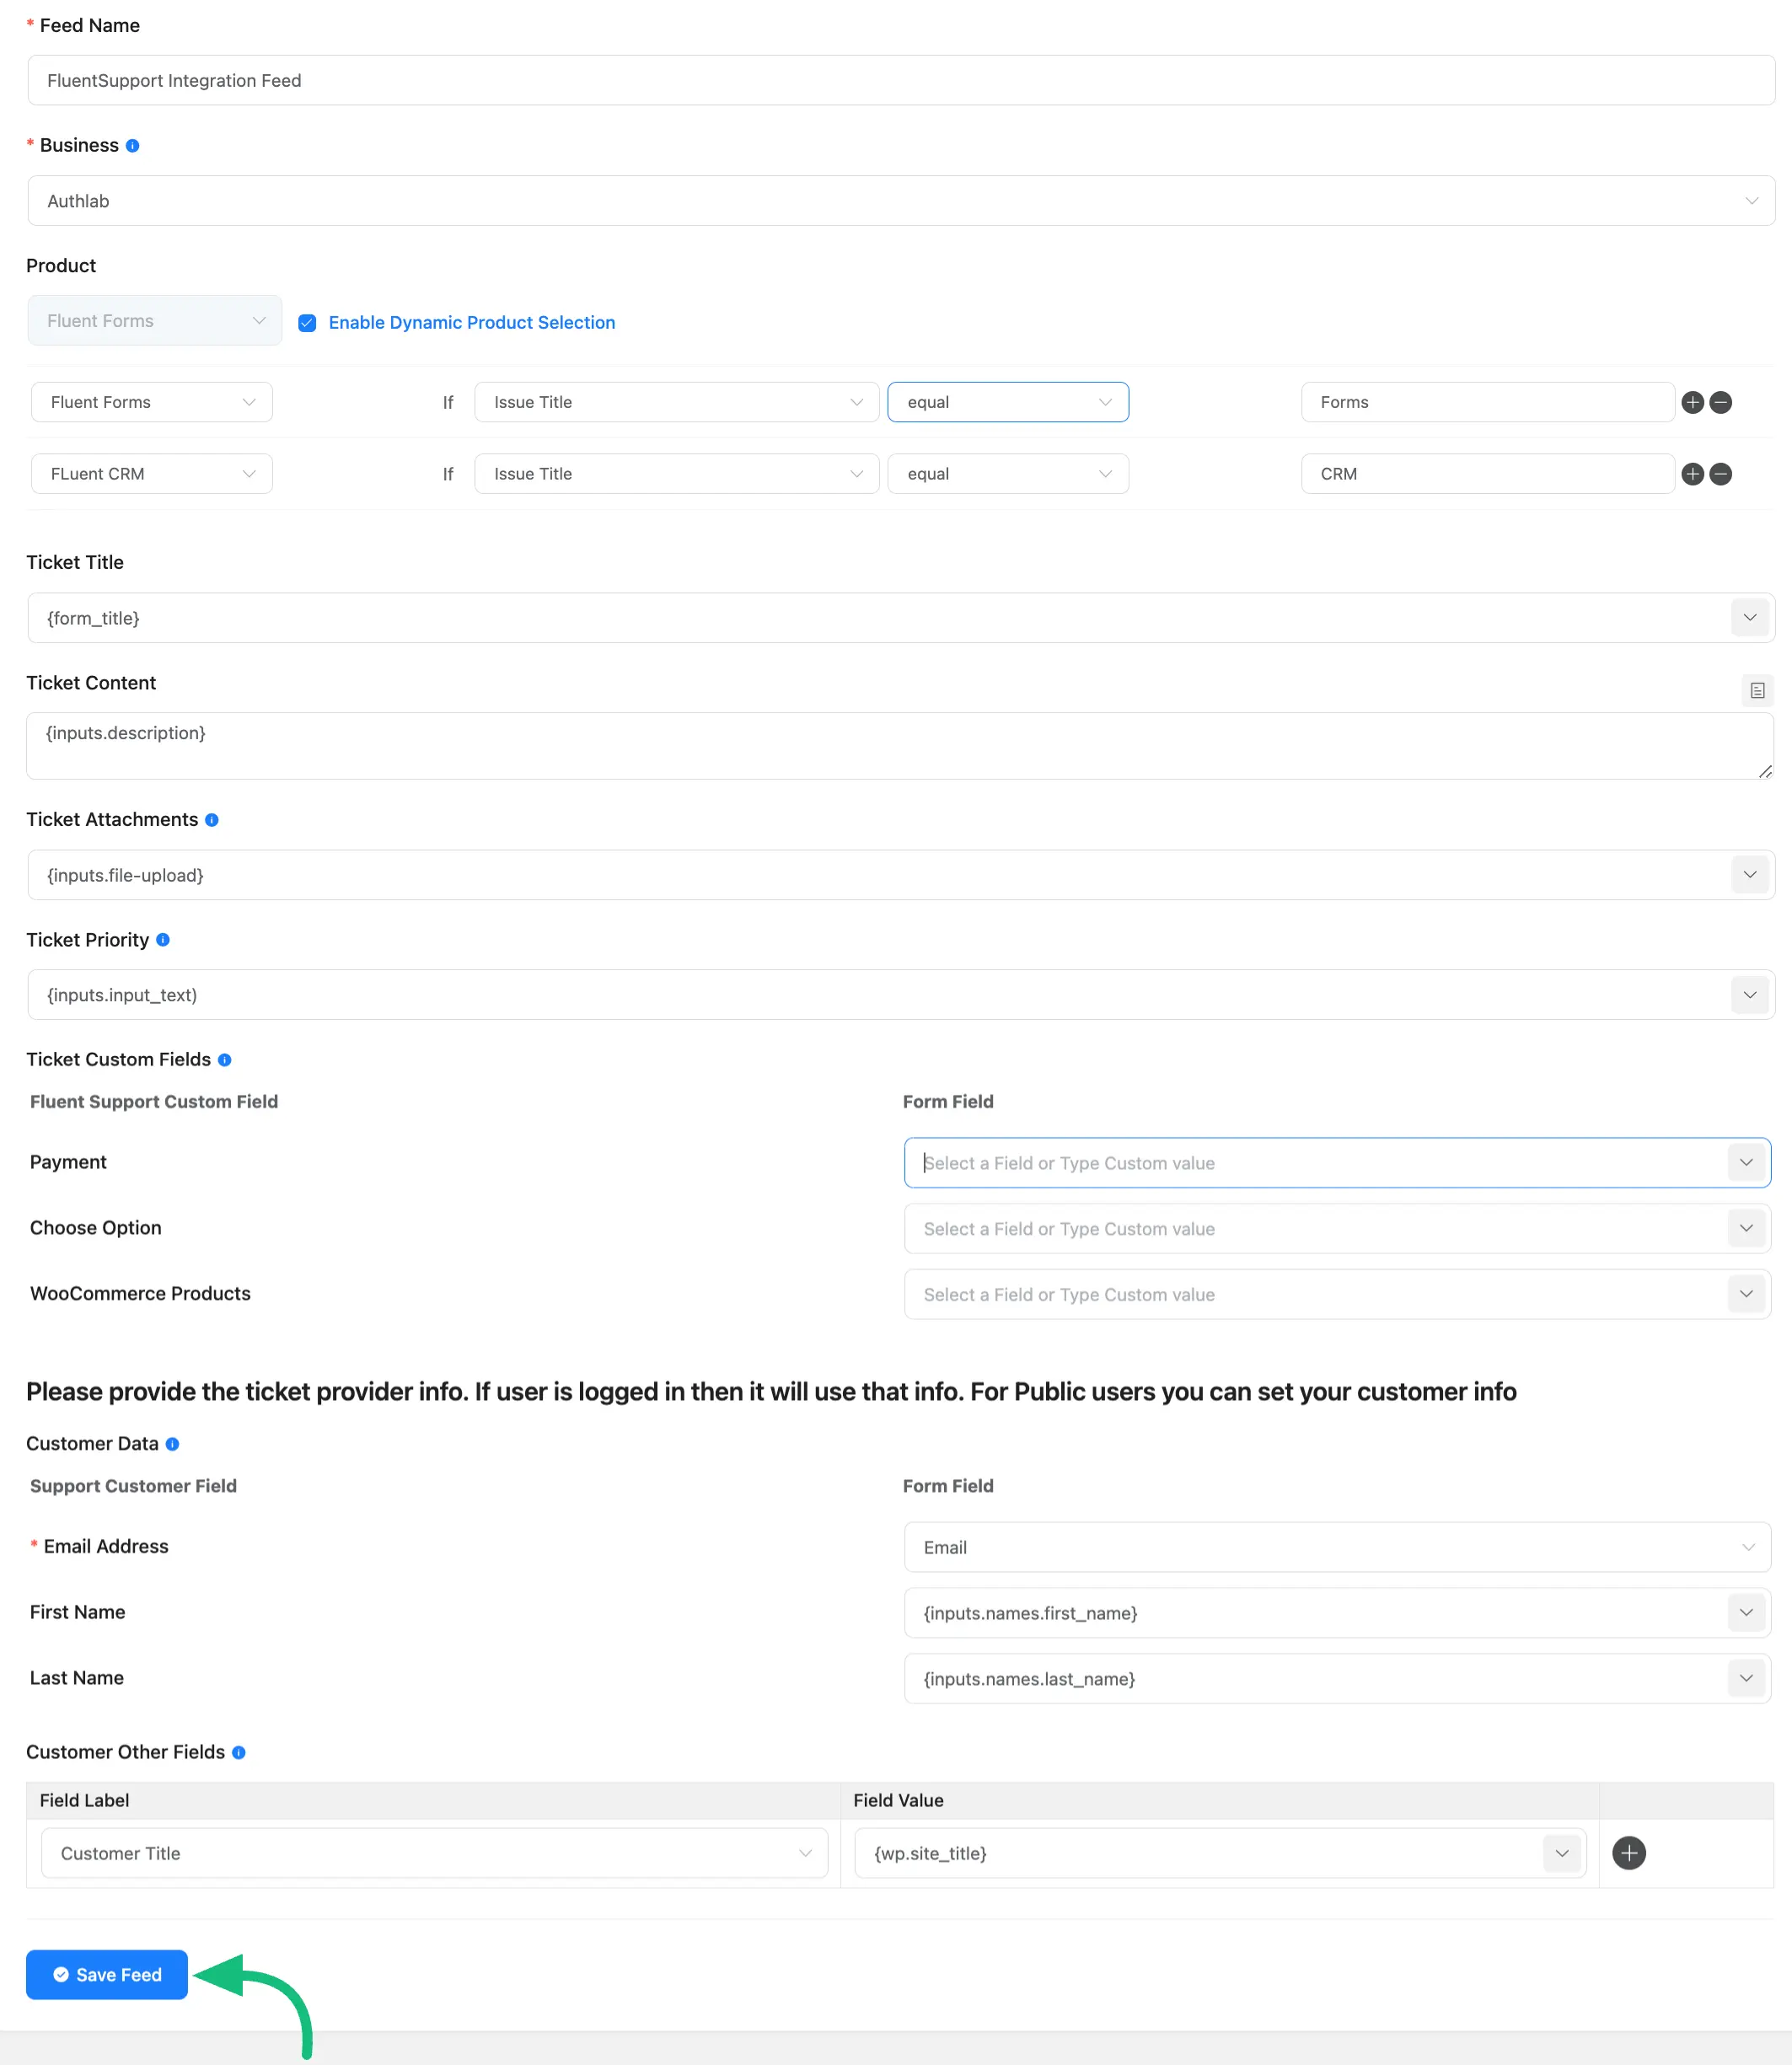The image size is (1792, 2065).
Task: Click Customer Data info icon
Action: pyautogui.click(x=172, y=1444)
